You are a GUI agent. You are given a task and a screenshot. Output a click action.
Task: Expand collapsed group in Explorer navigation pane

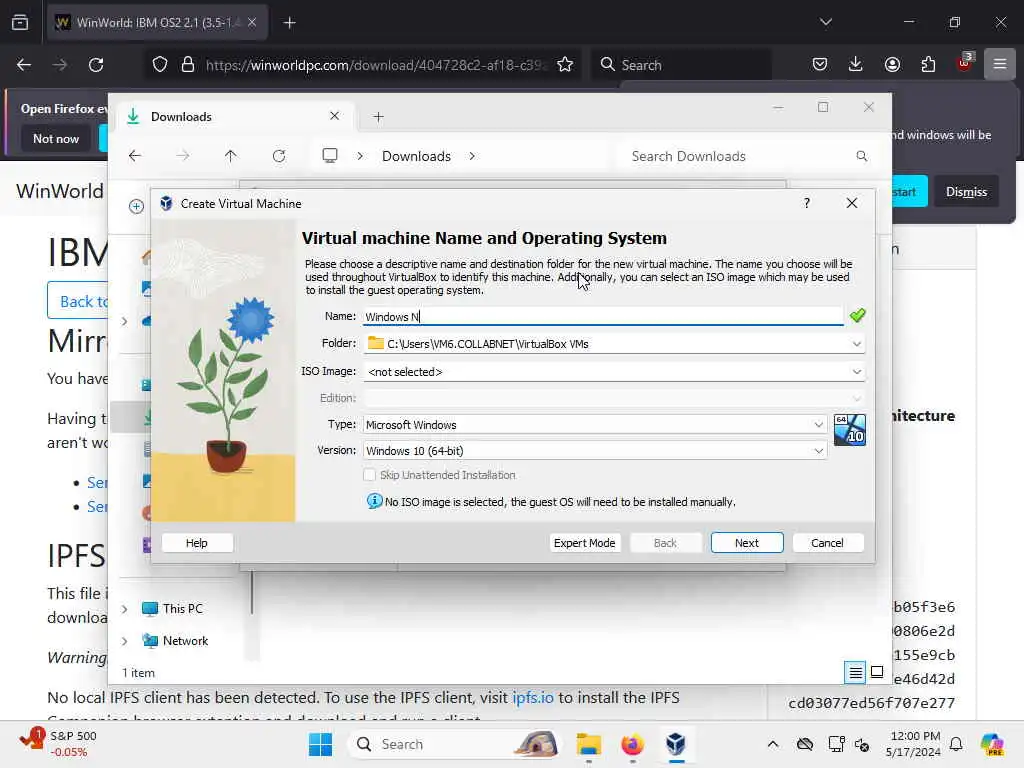[124, 321]
